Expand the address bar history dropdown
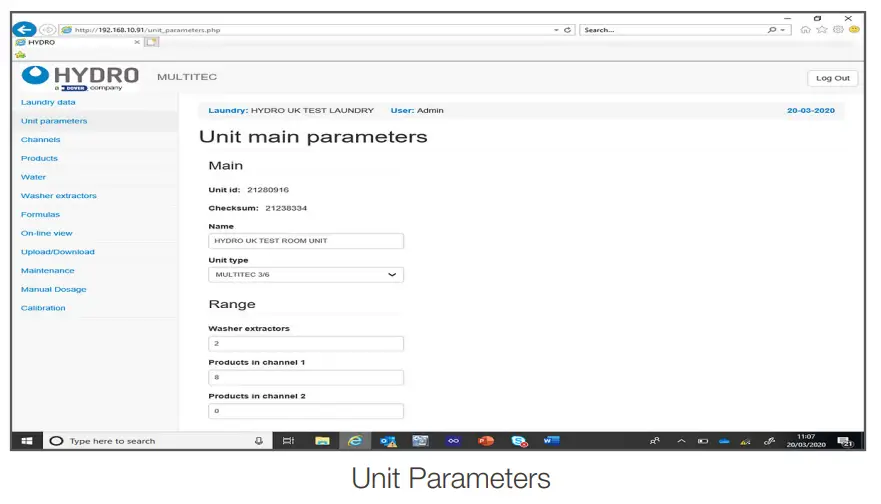The image size is (881, 504). 556,30
